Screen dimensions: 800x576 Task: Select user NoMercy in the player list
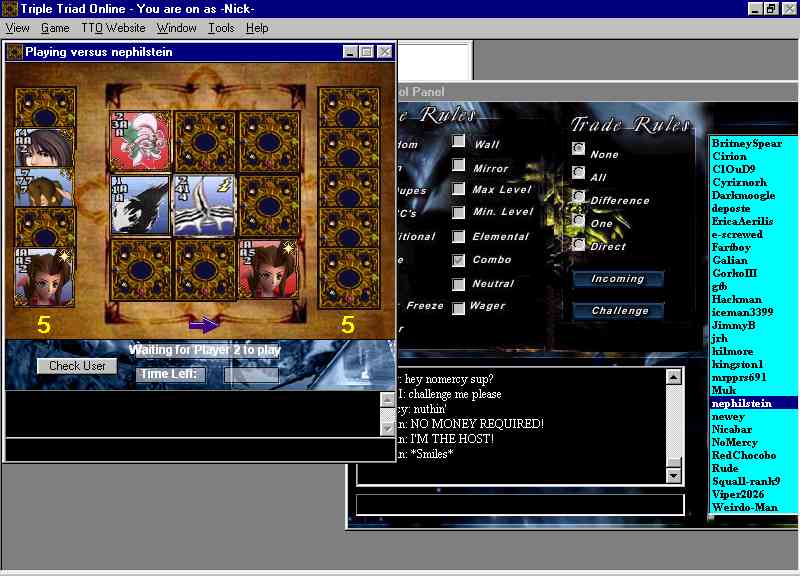coord(735,442)
